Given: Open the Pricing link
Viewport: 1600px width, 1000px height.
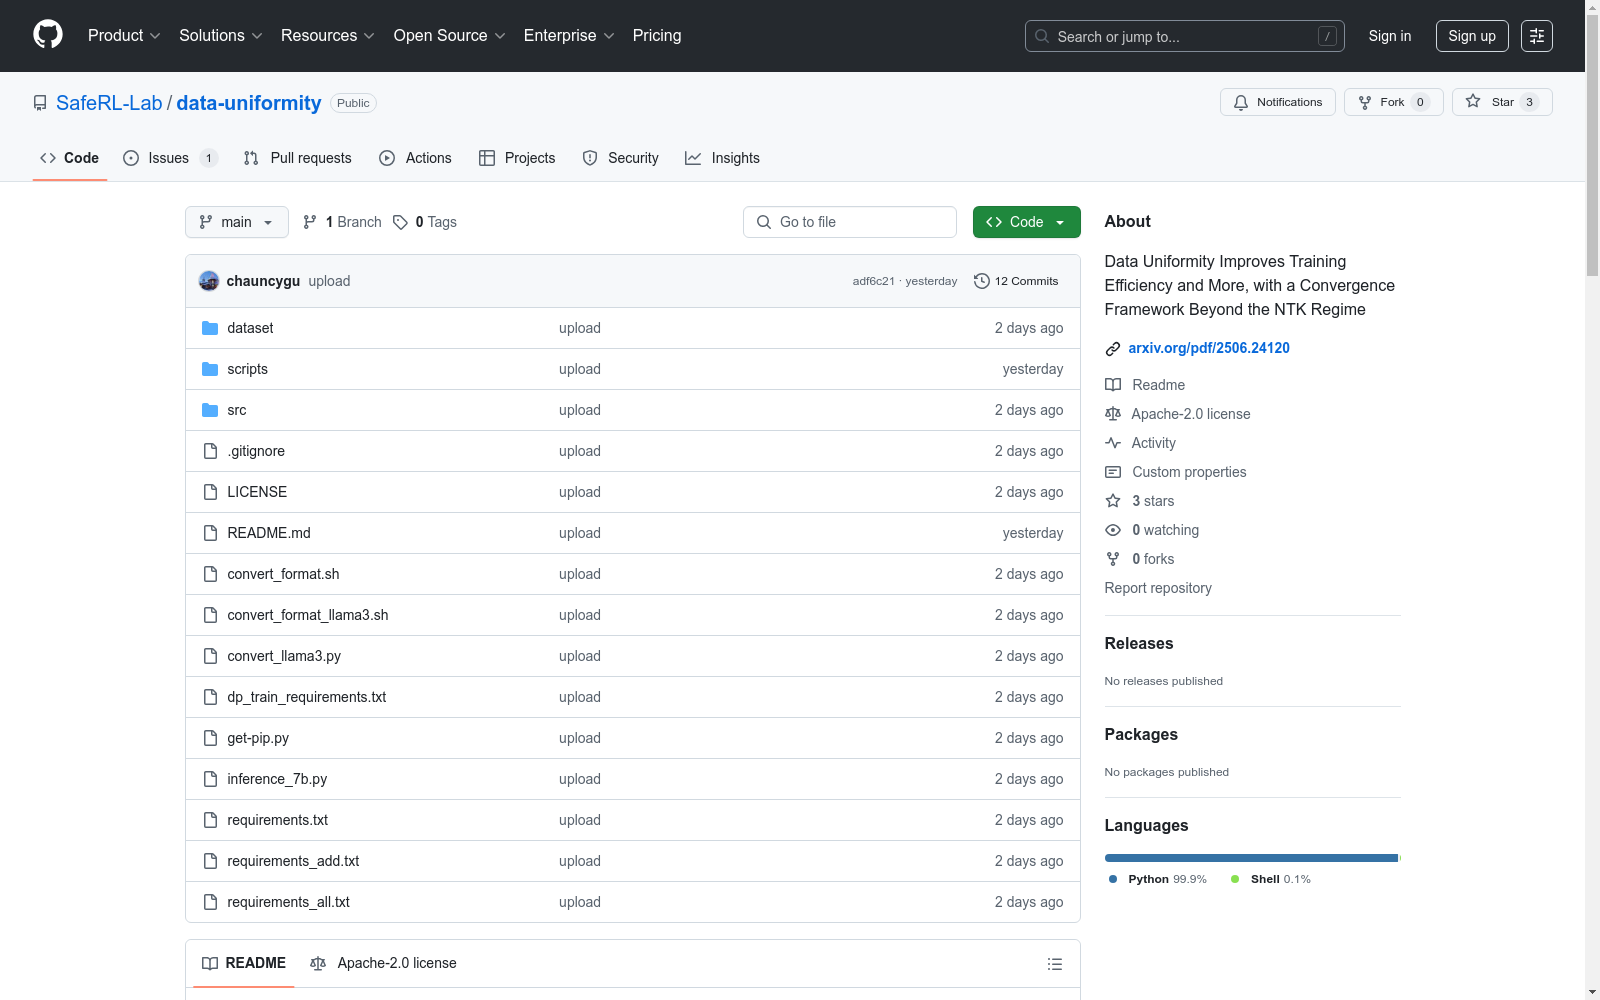Looking at the screenshot, I should [x=657, y=36].
